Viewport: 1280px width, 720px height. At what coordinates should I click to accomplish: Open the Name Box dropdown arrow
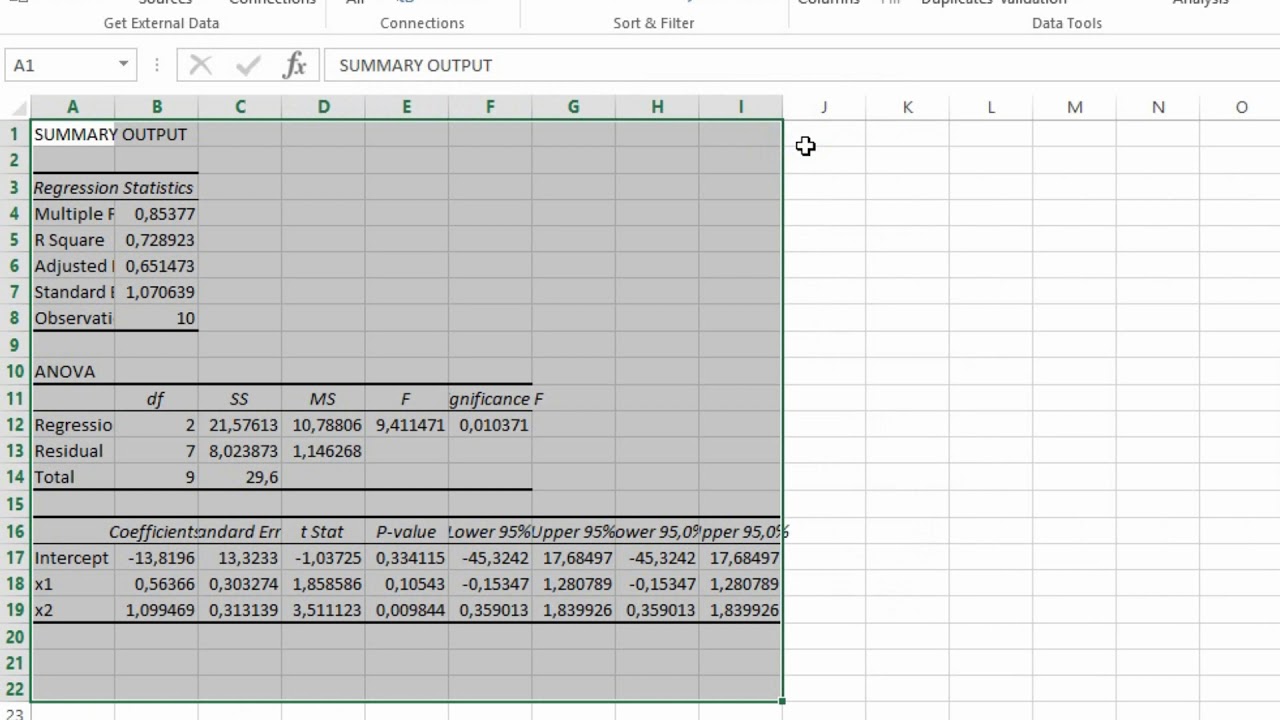point(123,65)
